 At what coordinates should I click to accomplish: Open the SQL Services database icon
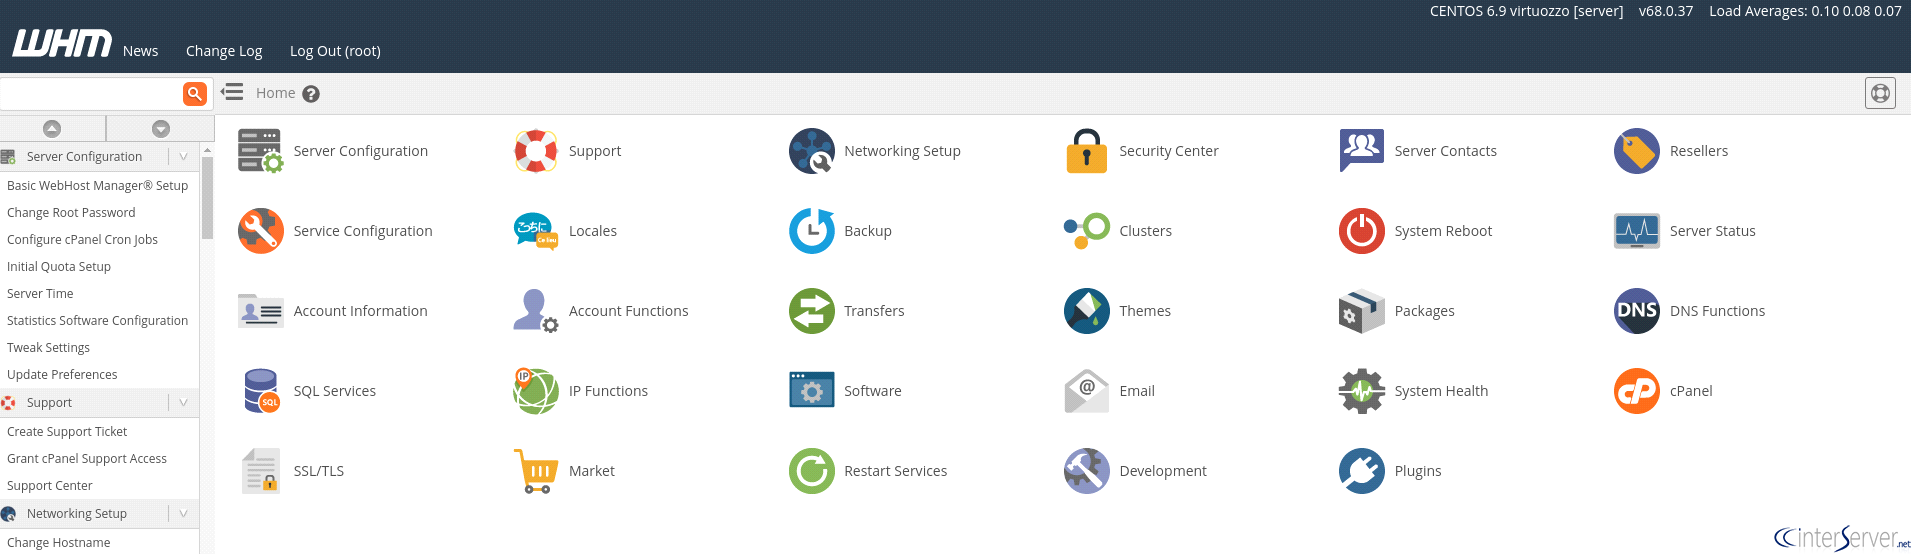click(x=261, y=391)
